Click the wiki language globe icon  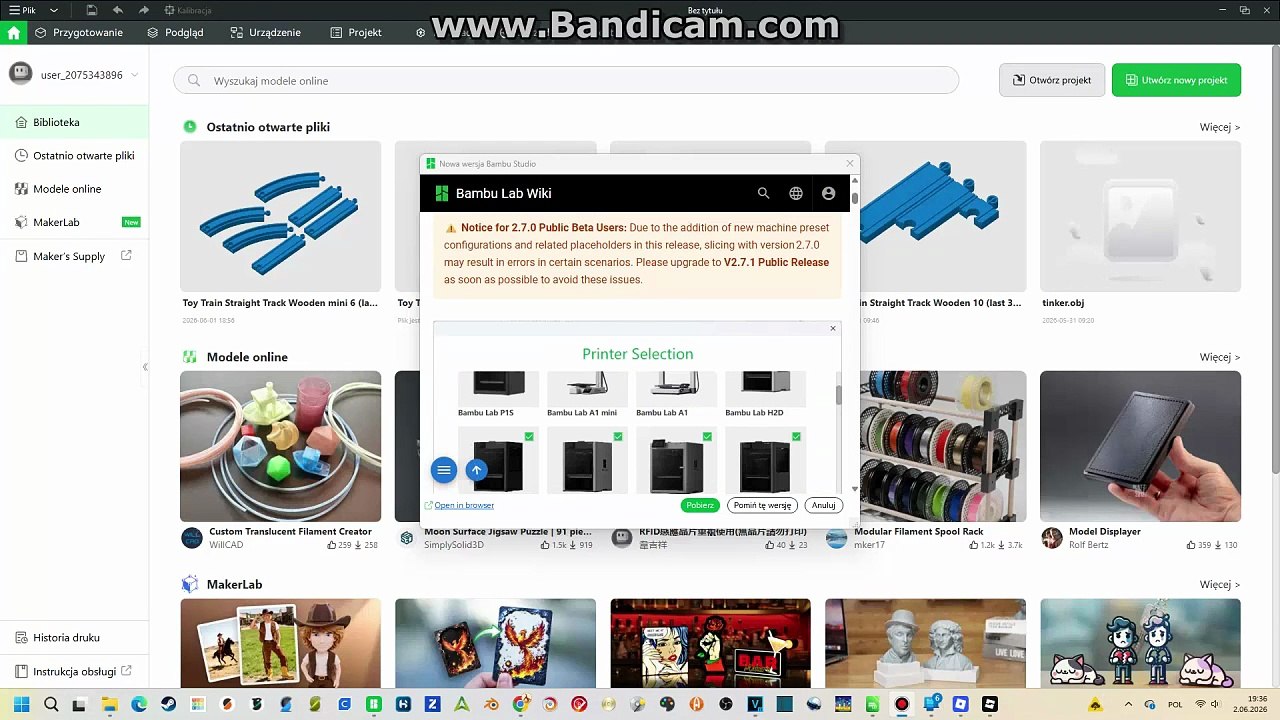[x=796, y=193]
